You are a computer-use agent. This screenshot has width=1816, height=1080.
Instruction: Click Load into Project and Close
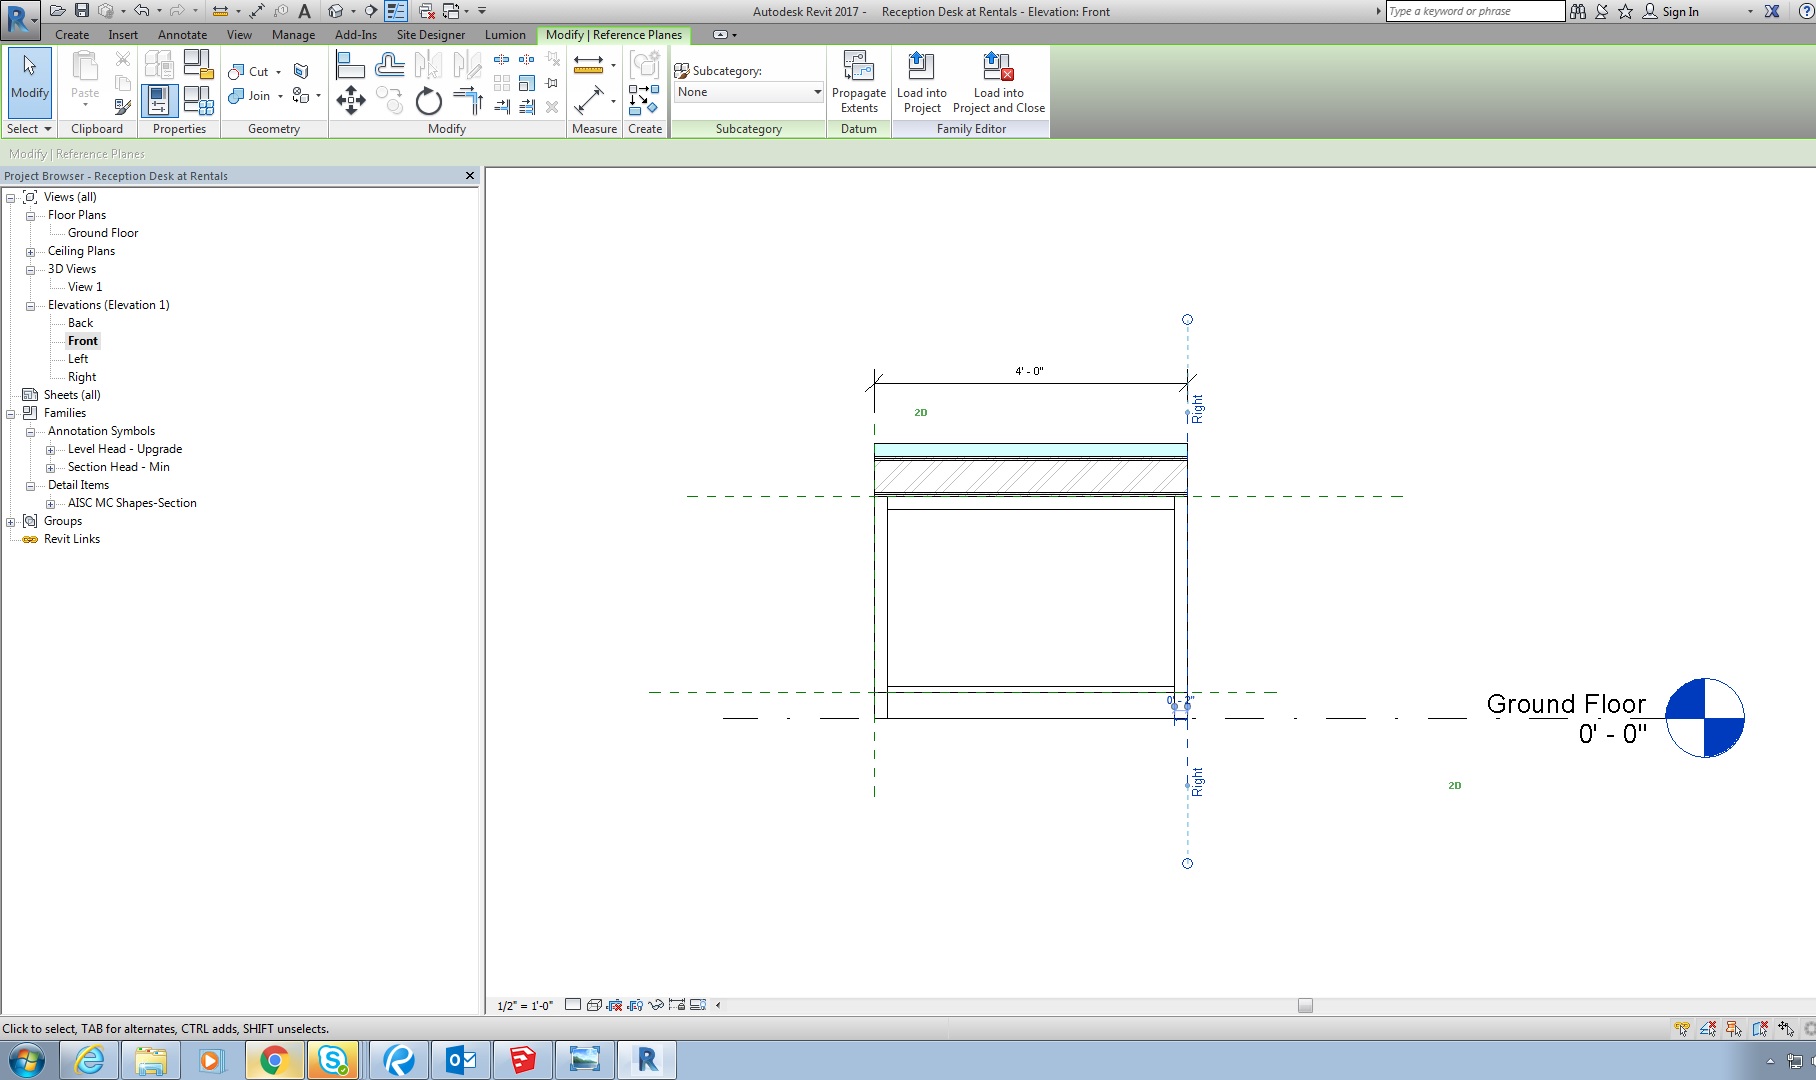(998, 83)
